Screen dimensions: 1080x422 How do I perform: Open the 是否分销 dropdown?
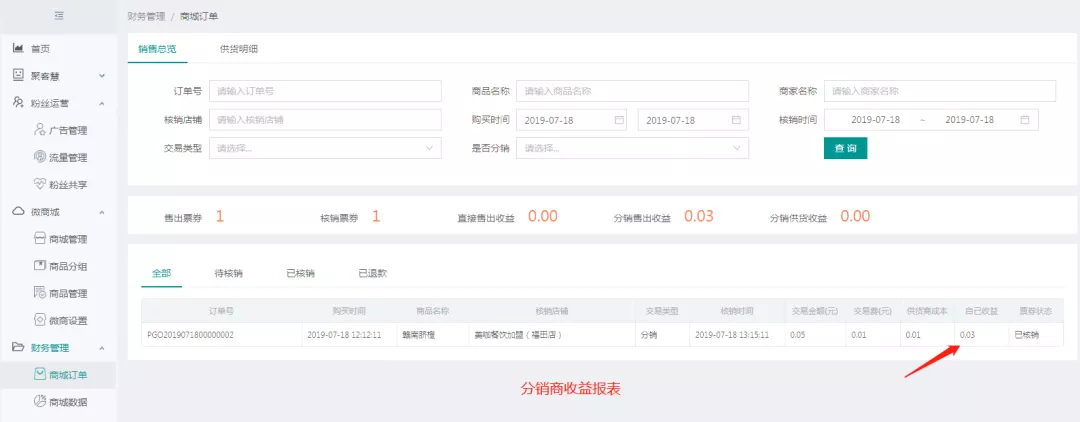point(632,148)
